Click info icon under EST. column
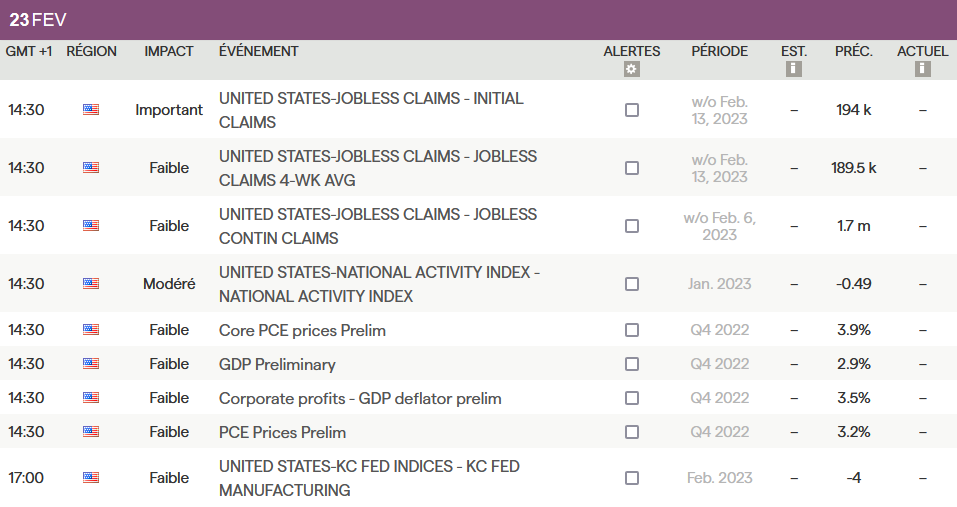This screenshot has width=957, height=507. point(794,69)
